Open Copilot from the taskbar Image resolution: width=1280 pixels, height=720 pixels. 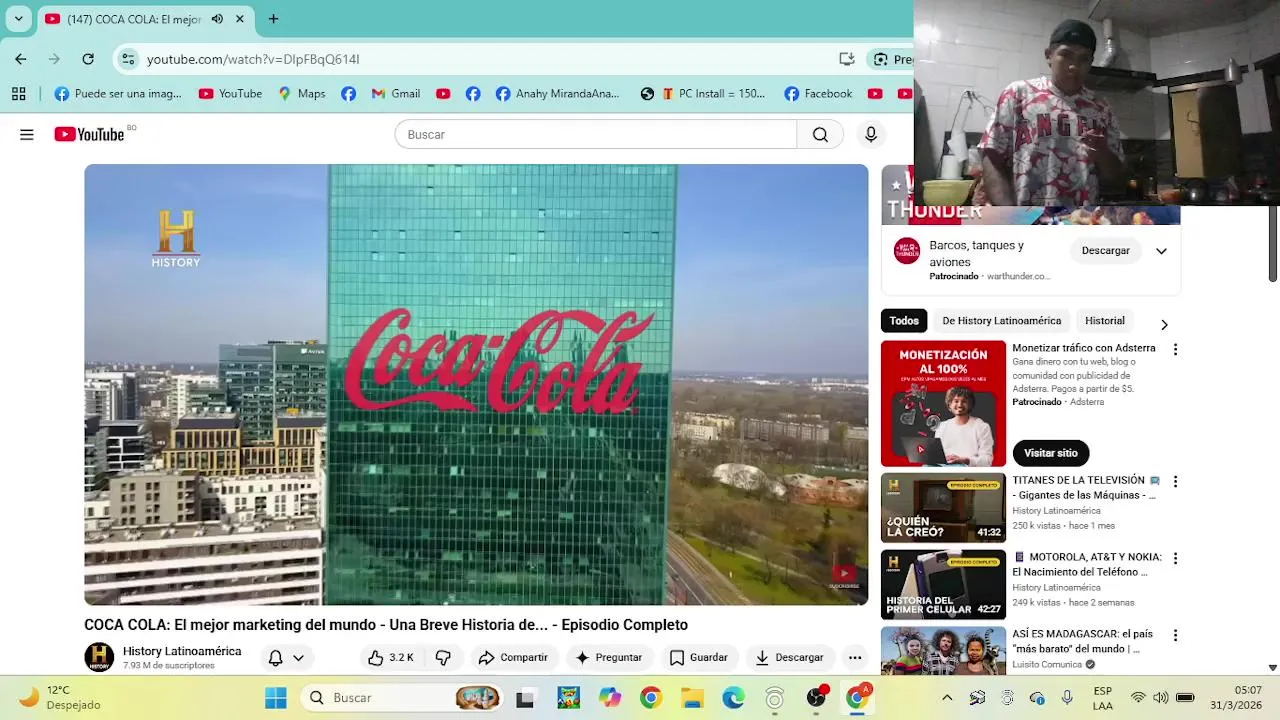609,697
